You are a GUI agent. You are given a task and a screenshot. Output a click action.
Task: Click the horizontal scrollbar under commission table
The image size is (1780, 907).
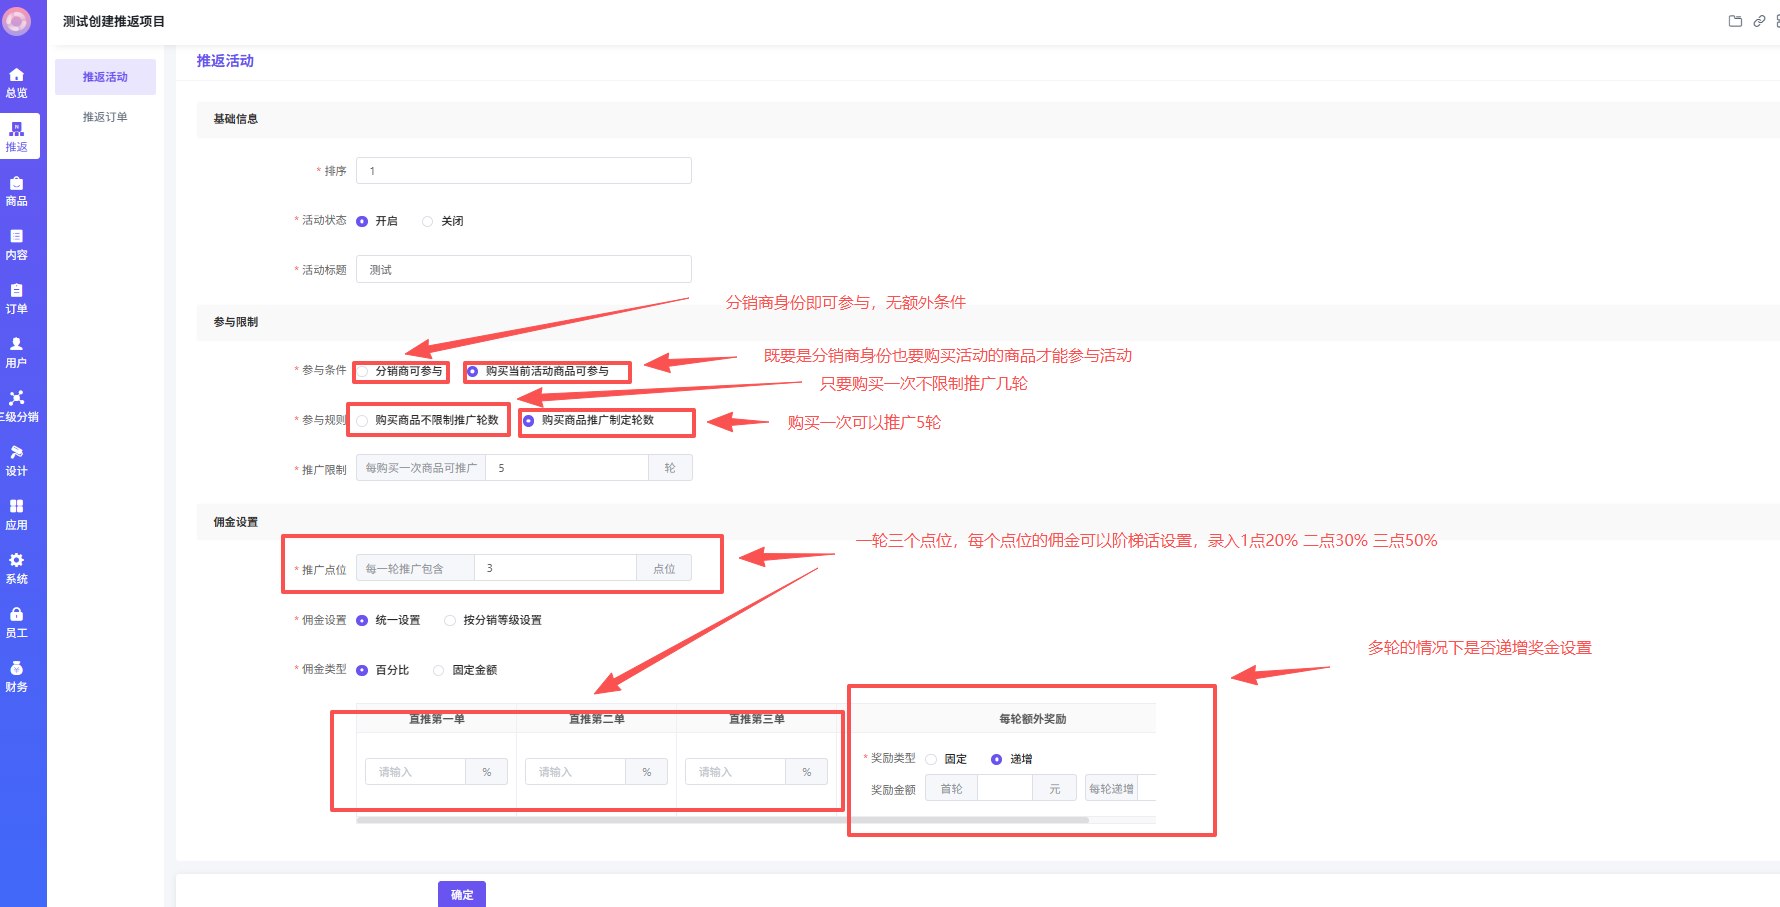coord(722,820)
